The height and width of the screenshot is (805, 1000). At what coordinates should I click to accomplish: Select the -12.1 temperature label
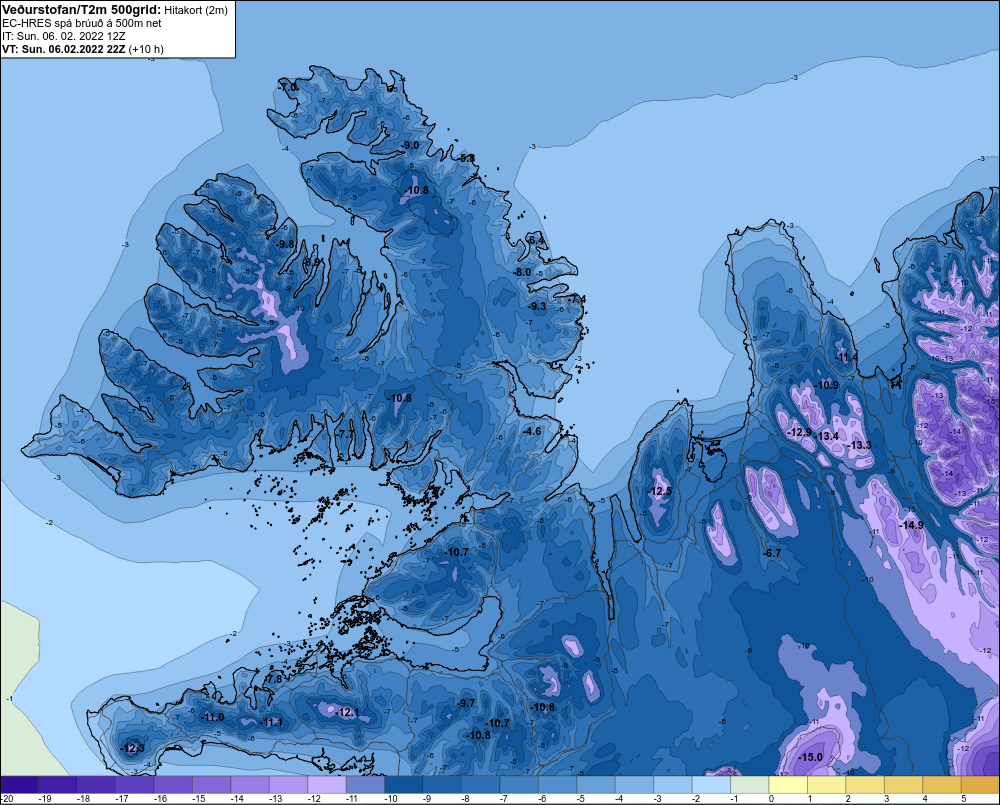[348, 713]
